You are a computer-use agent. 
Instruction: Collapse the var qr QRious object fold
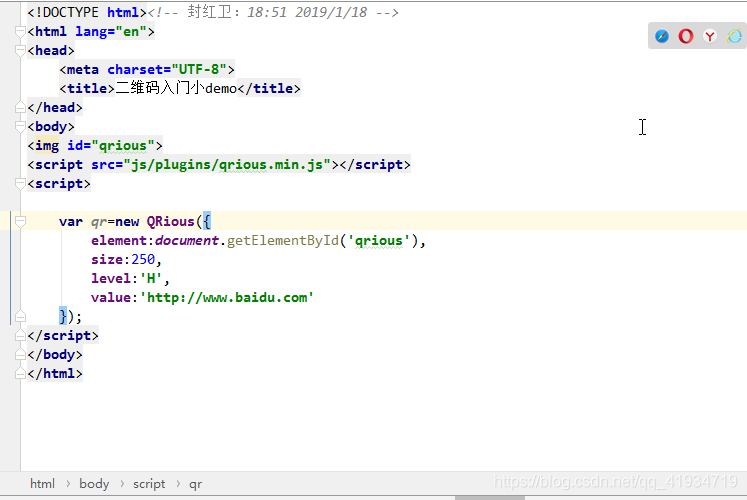tap(20, 221)
